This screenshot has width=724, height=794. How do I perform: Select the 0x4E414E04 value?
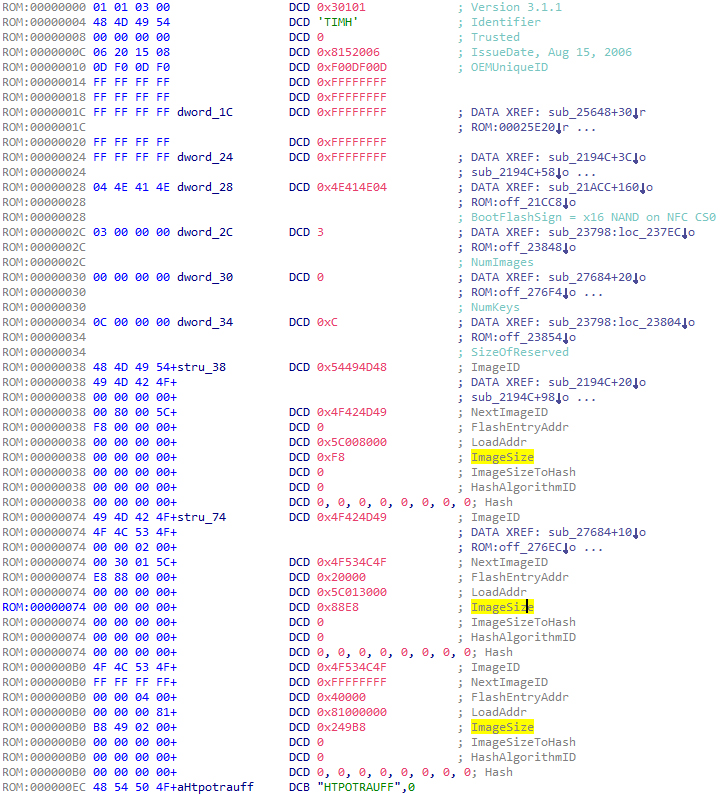[x=352, y=187]
